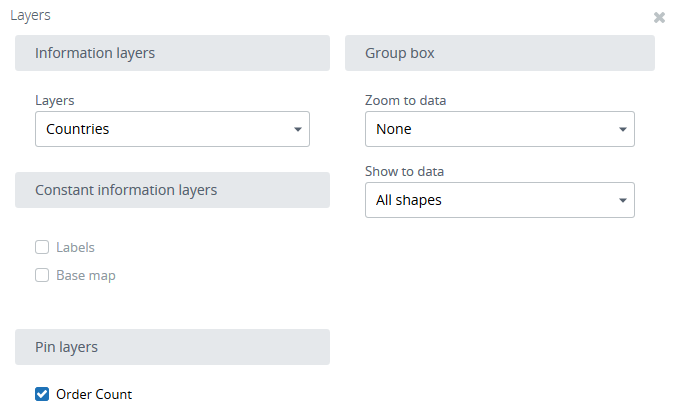The width and height of the screenshot is (677, 412).
Task: Click the Base map text label
Action: coord(85,275)
